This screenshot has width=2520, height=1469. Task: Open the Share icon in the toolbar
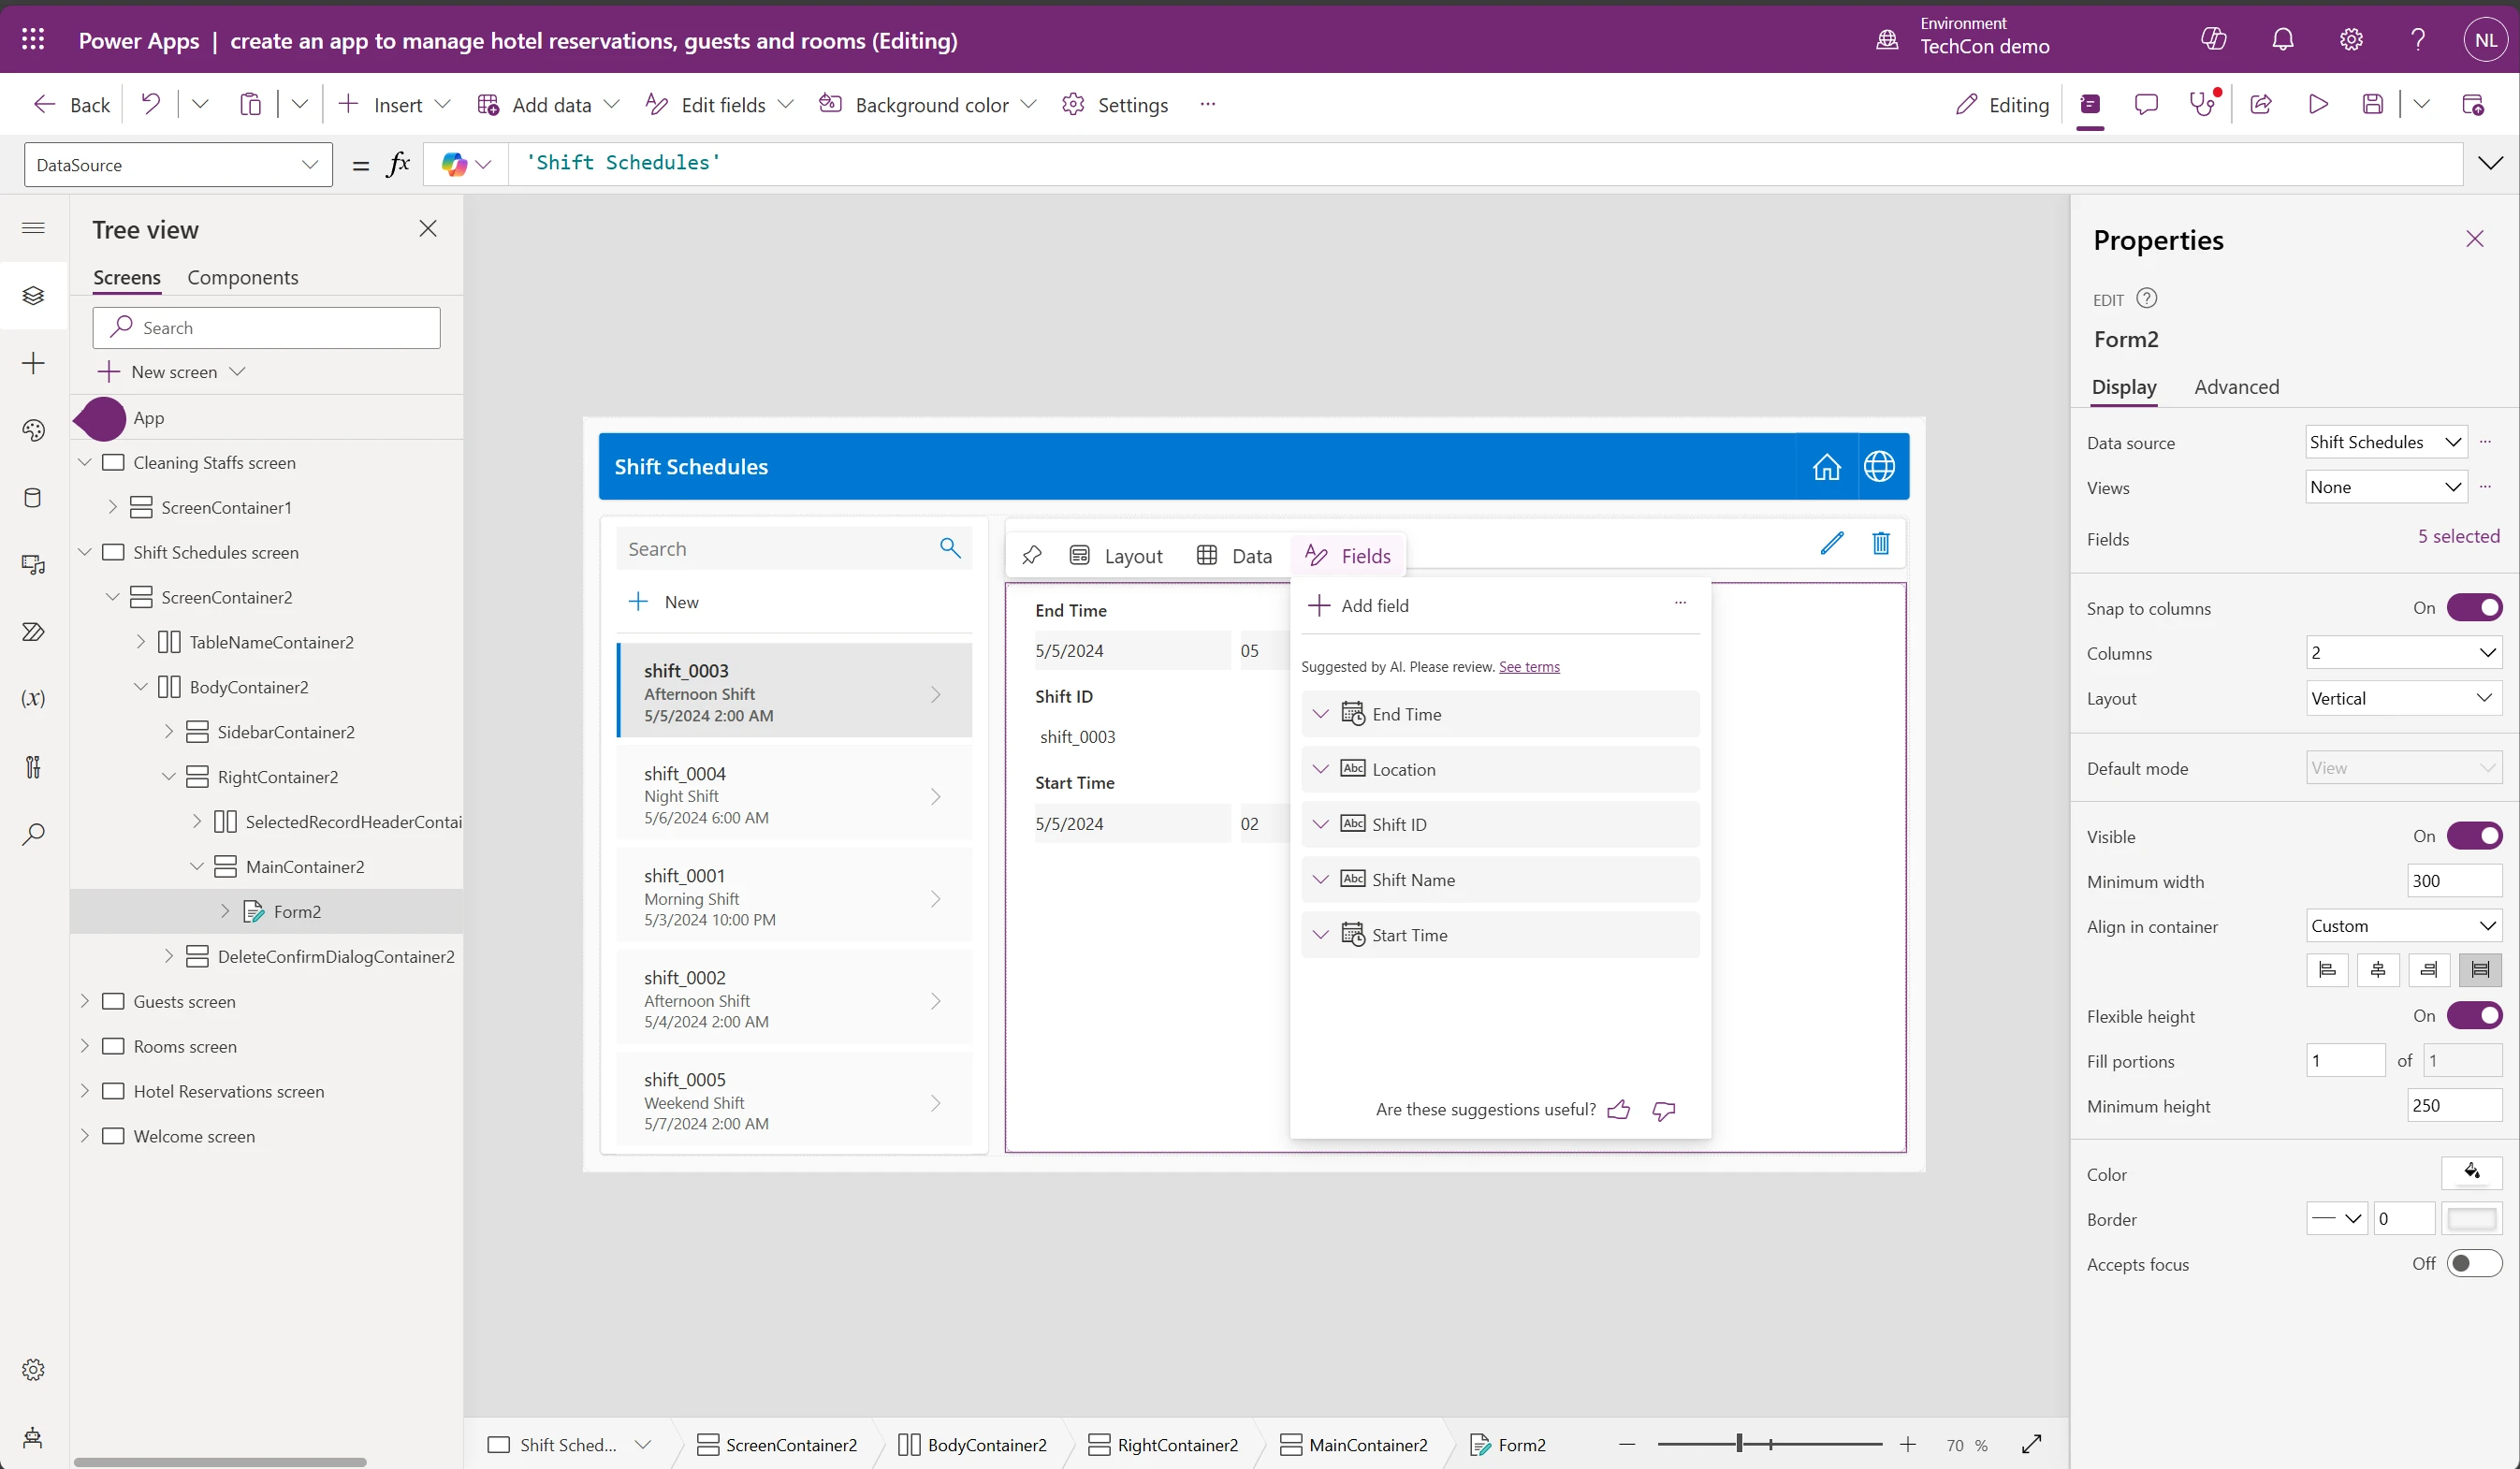[x=2261, y=104]
